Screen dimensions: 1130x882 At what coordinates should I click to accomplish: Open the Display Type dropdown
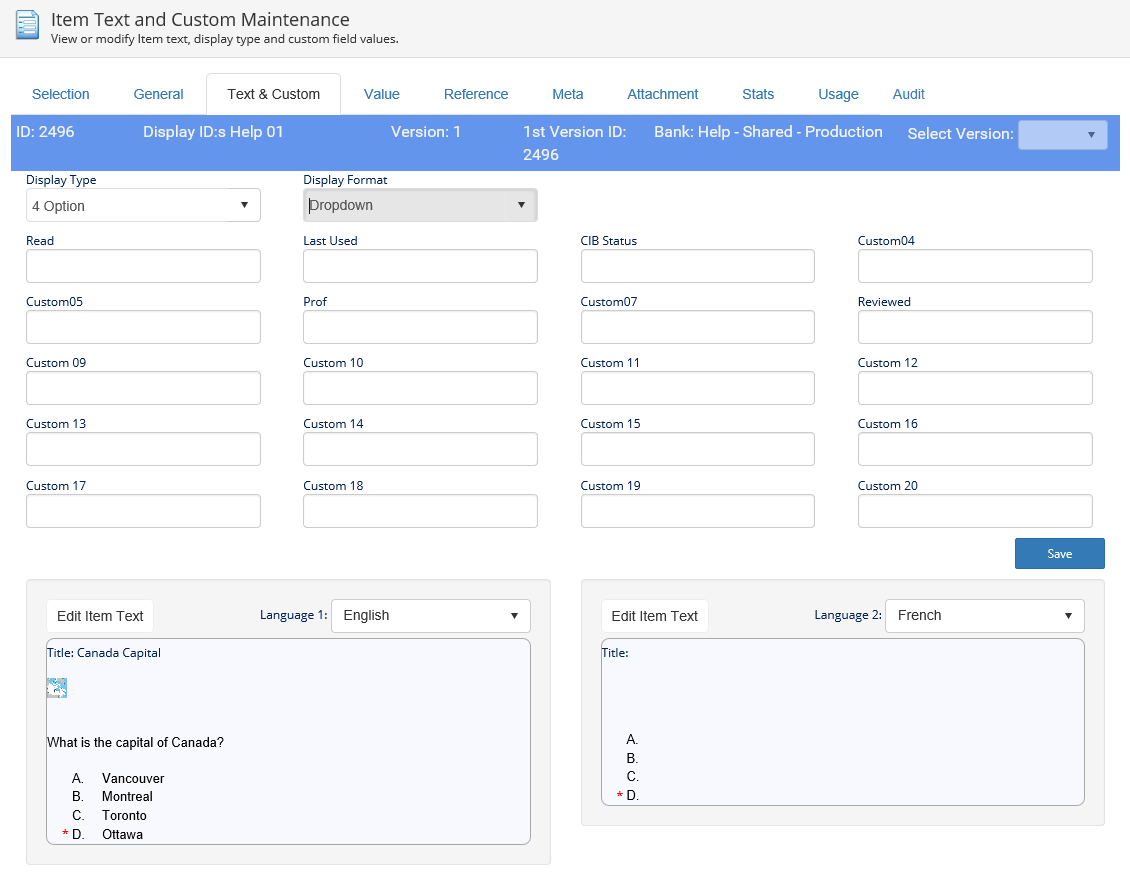pyautogui.click(x=143, y=205)
